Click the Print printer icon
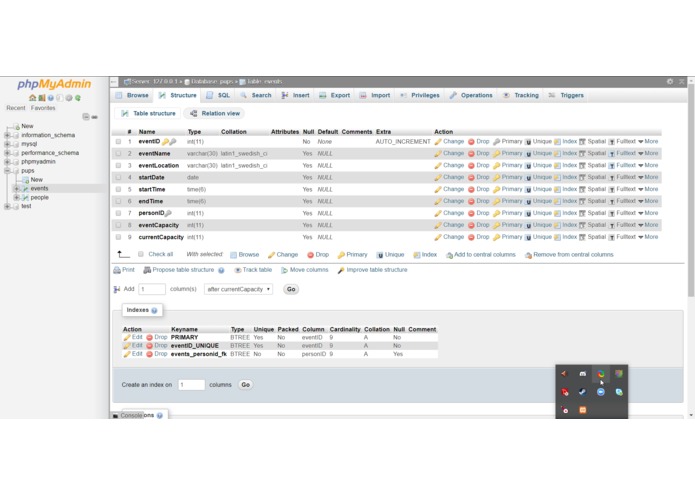695x494 pixels. (117, 270)
